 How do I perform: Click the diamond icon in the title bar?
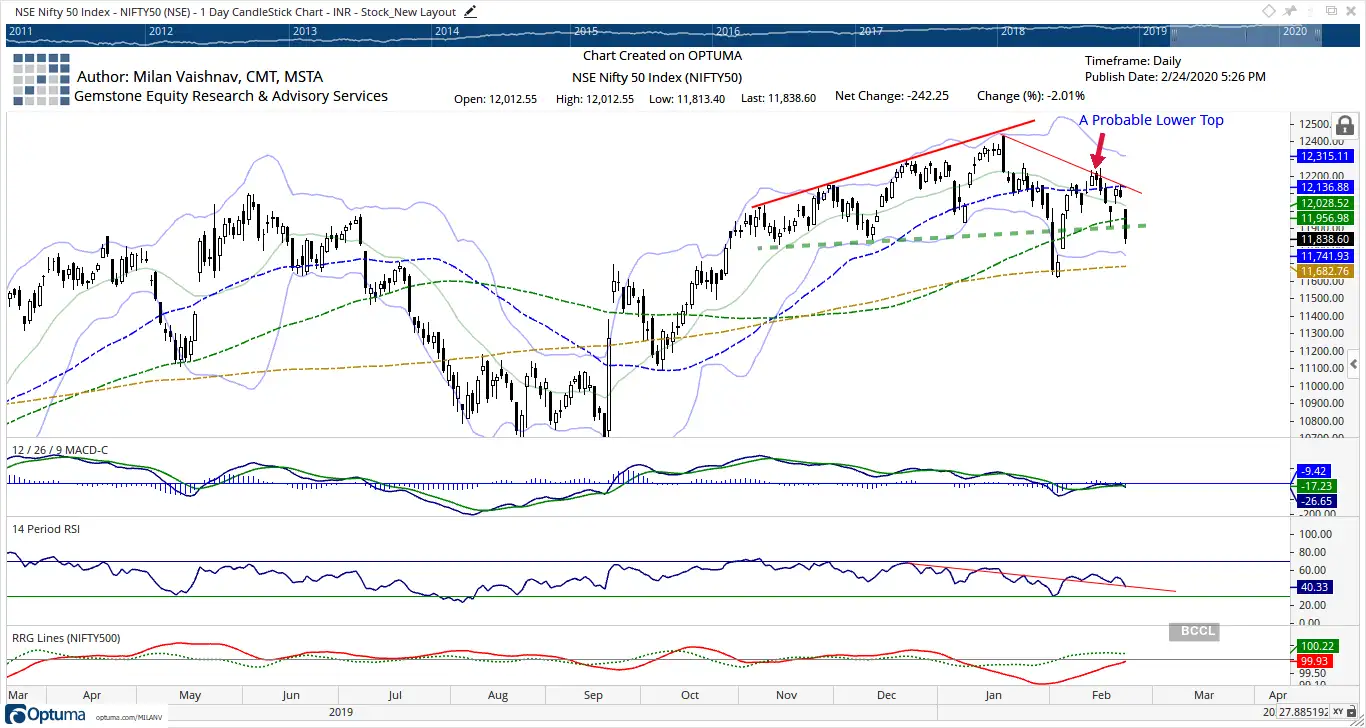1269,11
